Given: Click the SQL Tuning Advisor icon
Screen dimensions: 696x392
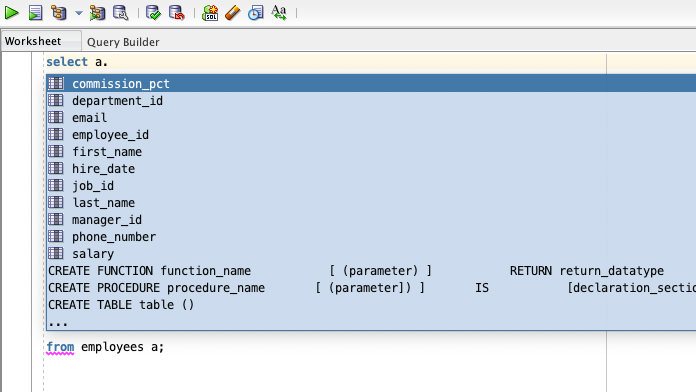Looking at the screenshot, I should pyautogui.click(x=120, y=13).
